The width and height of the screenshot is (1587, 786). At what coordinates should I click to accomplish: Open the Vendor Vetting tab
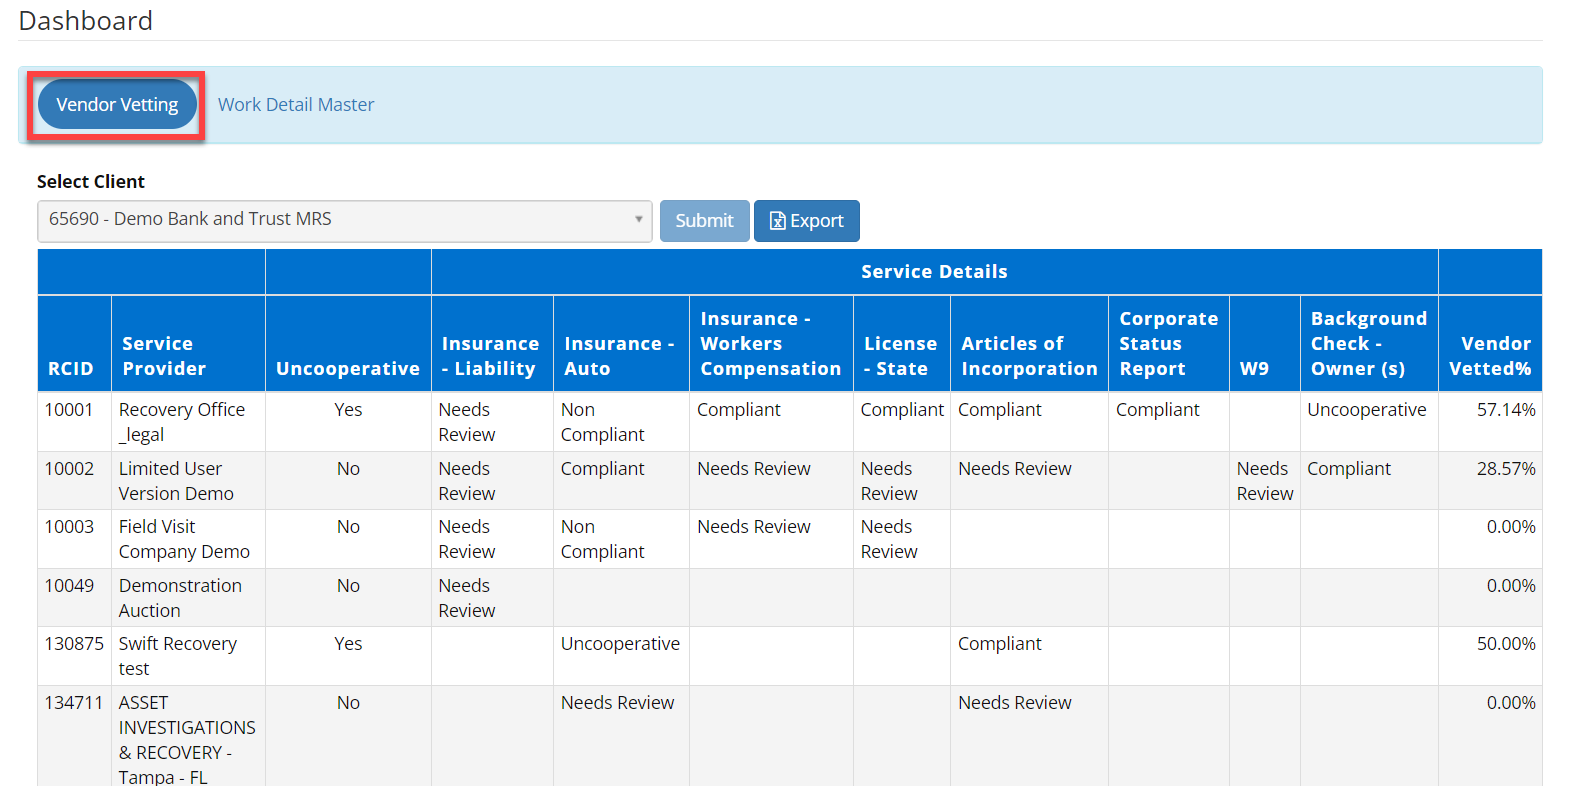point(117,105)
